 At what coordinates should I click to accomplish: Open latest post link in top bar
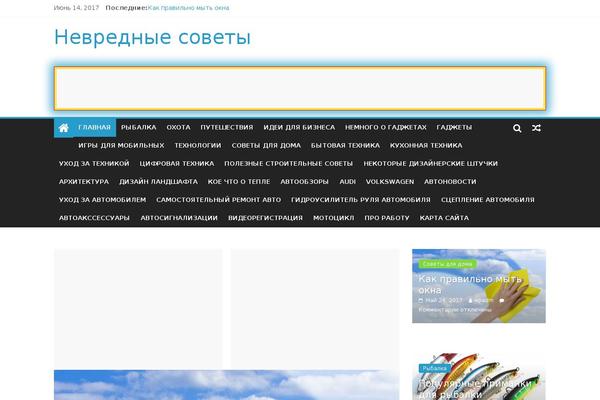coord(188,8)
